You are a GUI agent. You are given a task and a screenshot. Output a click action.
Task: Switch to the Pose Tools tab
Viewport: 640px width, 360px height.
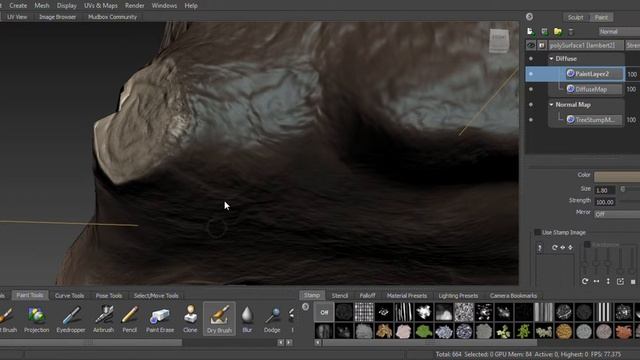click(109, 296)
